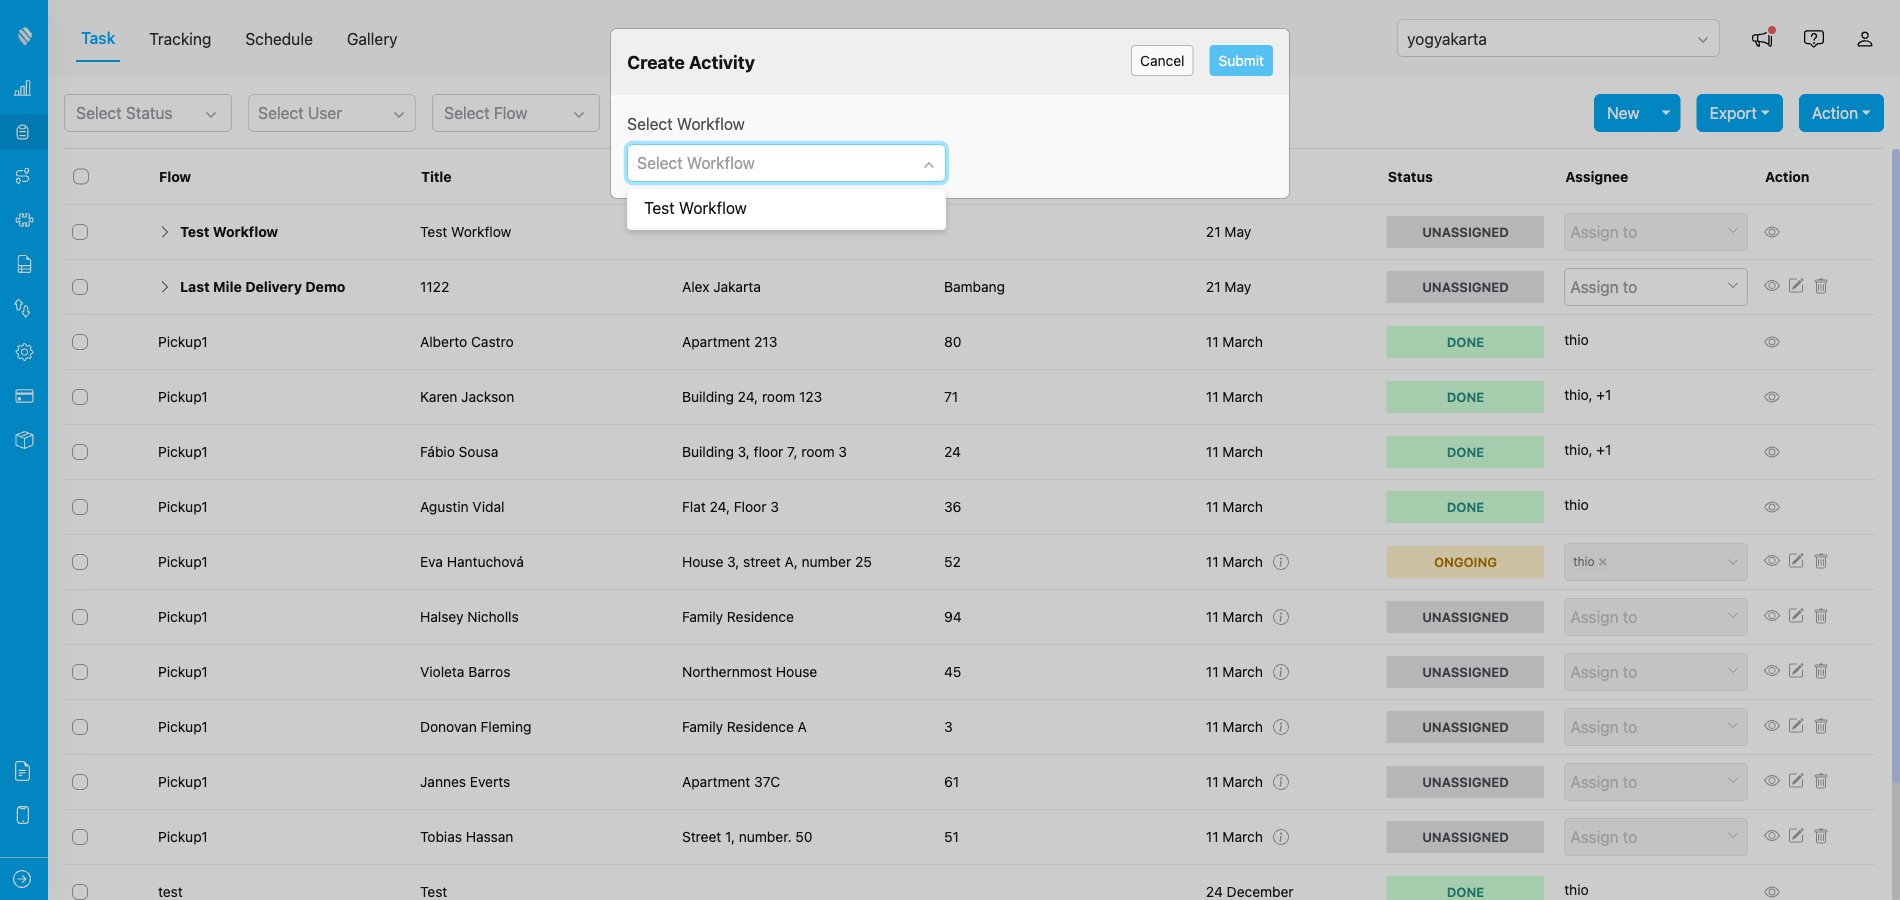Image resolution: width=1900 pixels, height=900 pixels.
Task: Tick the select-all checkbox in table header
Action: click(81, 177)
